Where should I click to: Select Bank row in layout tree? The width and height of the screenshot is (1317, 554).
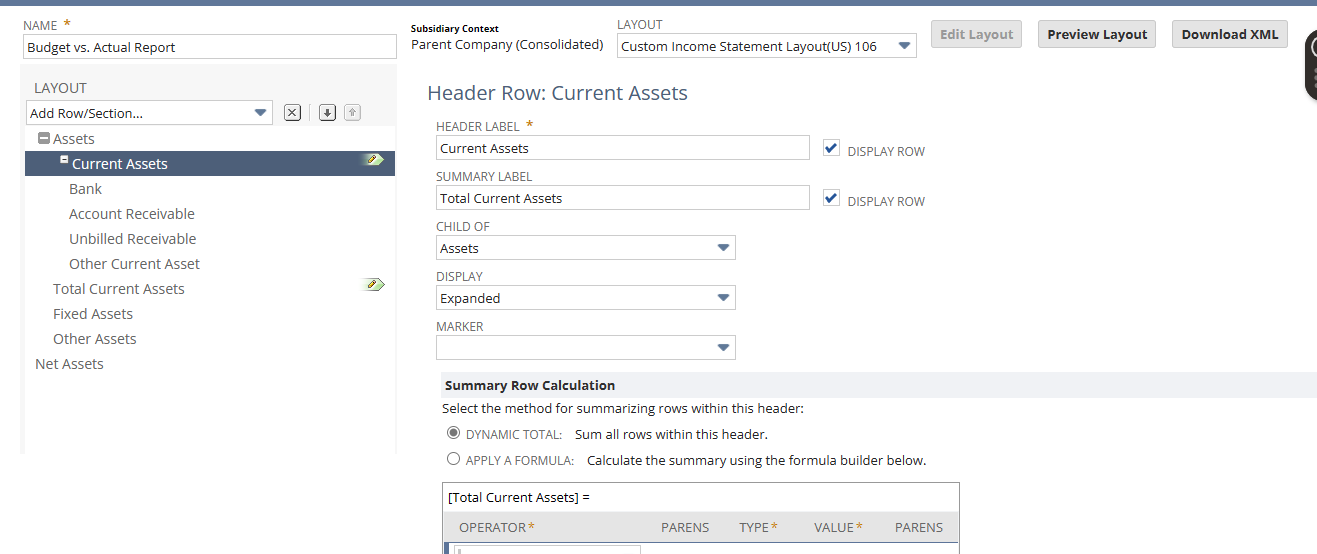(x=86, y=189)
